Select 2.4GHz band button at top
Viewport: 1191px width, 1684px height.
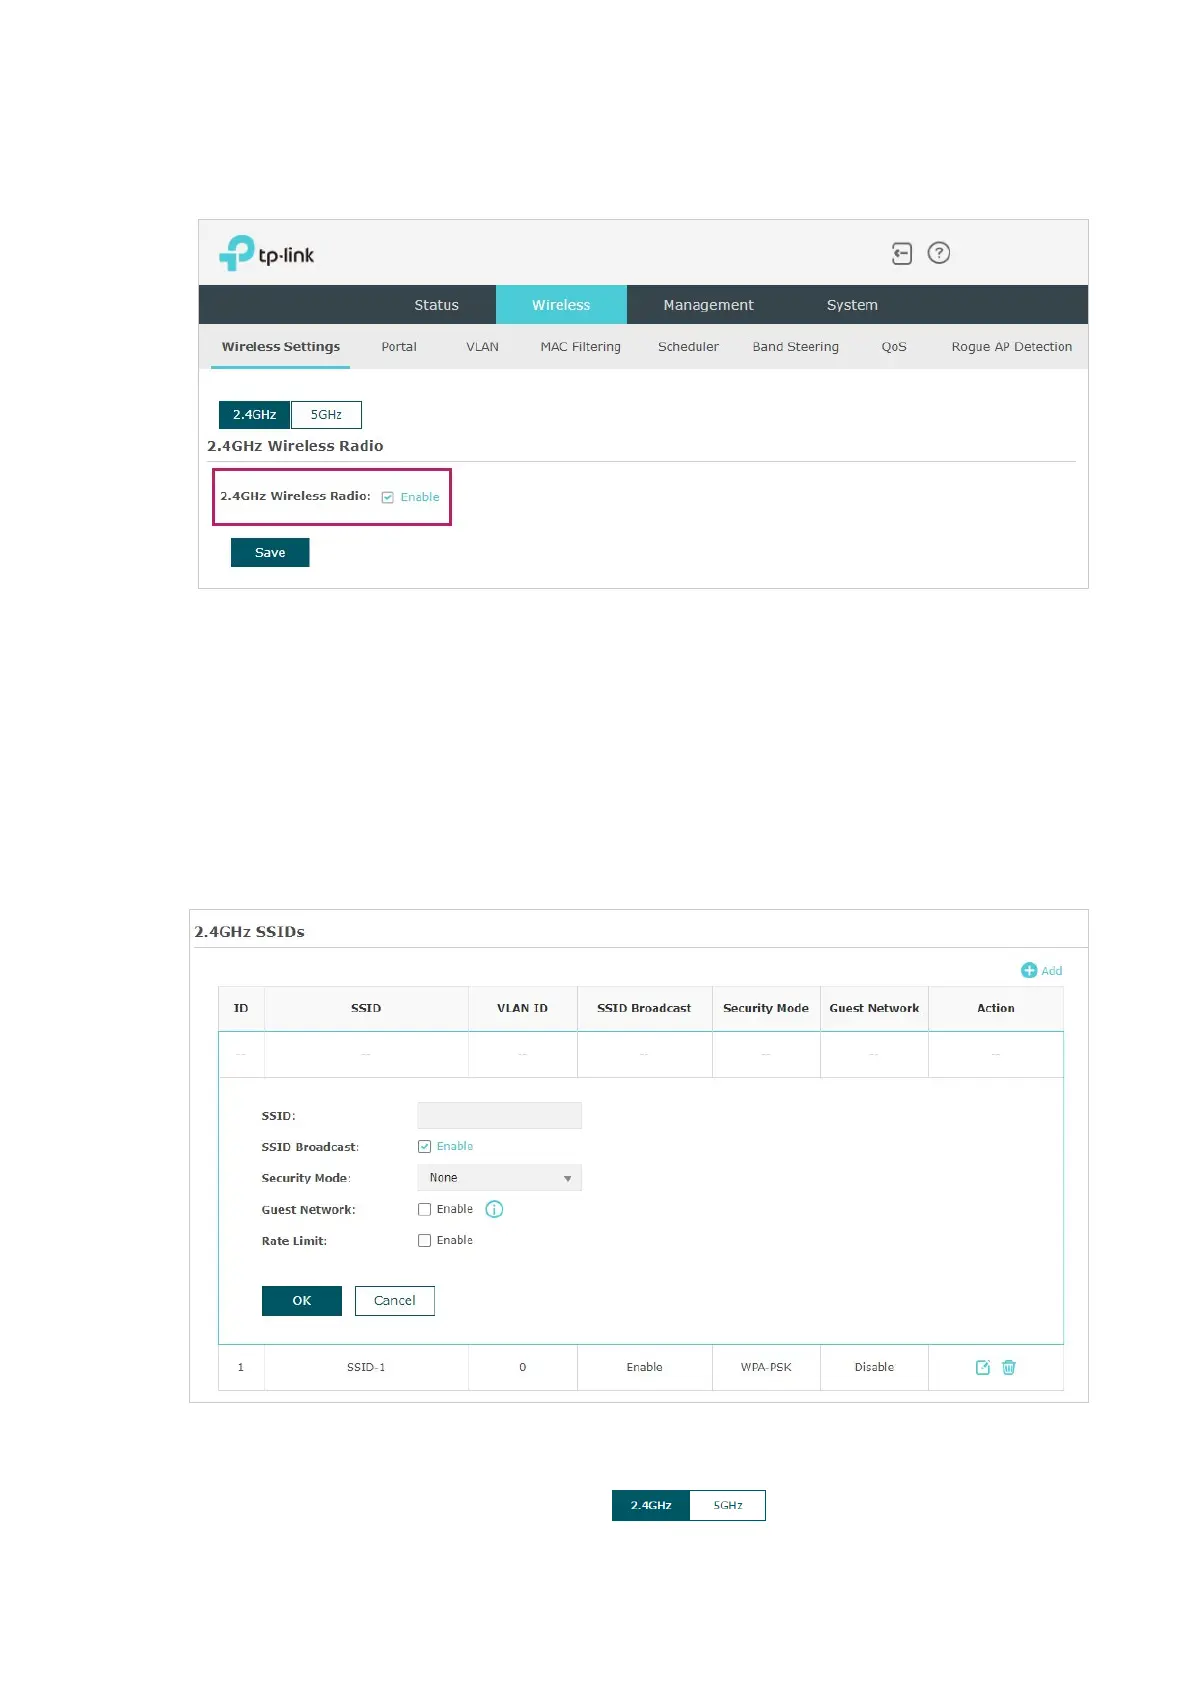(255, 415)
